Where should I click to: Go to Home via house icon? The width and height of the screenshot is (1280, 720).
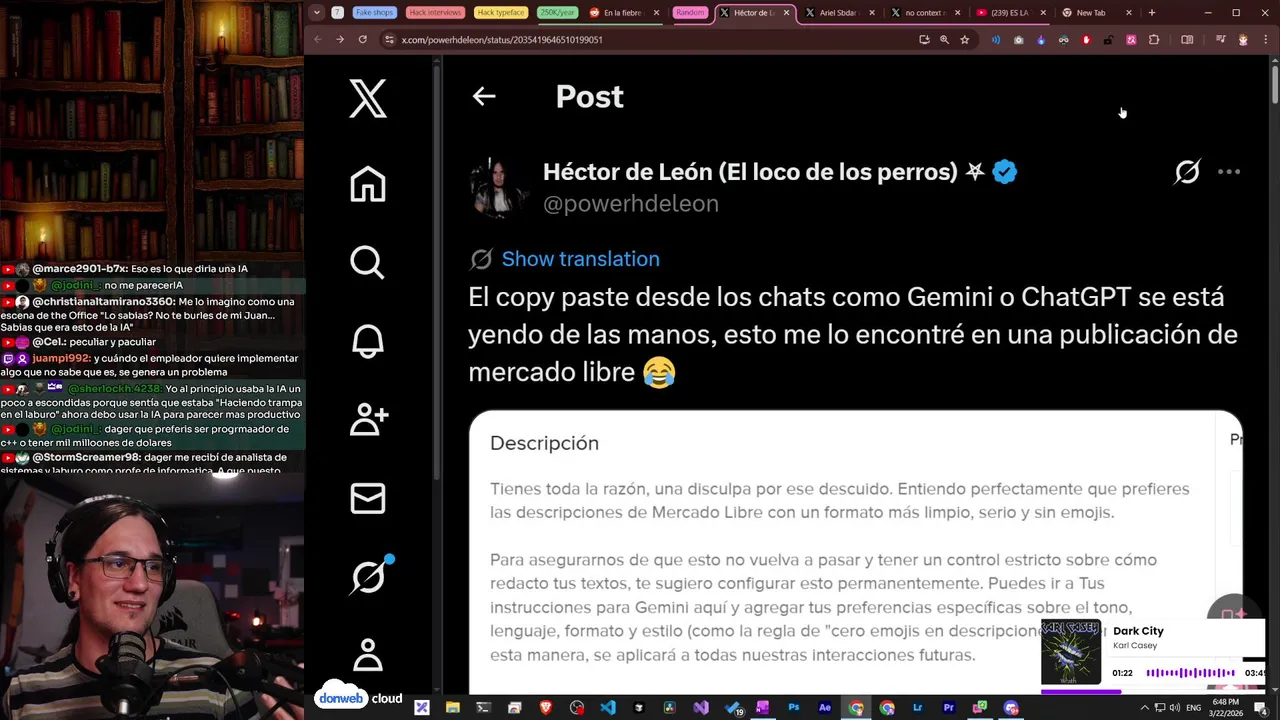pyautogui.click(x=368, y=184)
